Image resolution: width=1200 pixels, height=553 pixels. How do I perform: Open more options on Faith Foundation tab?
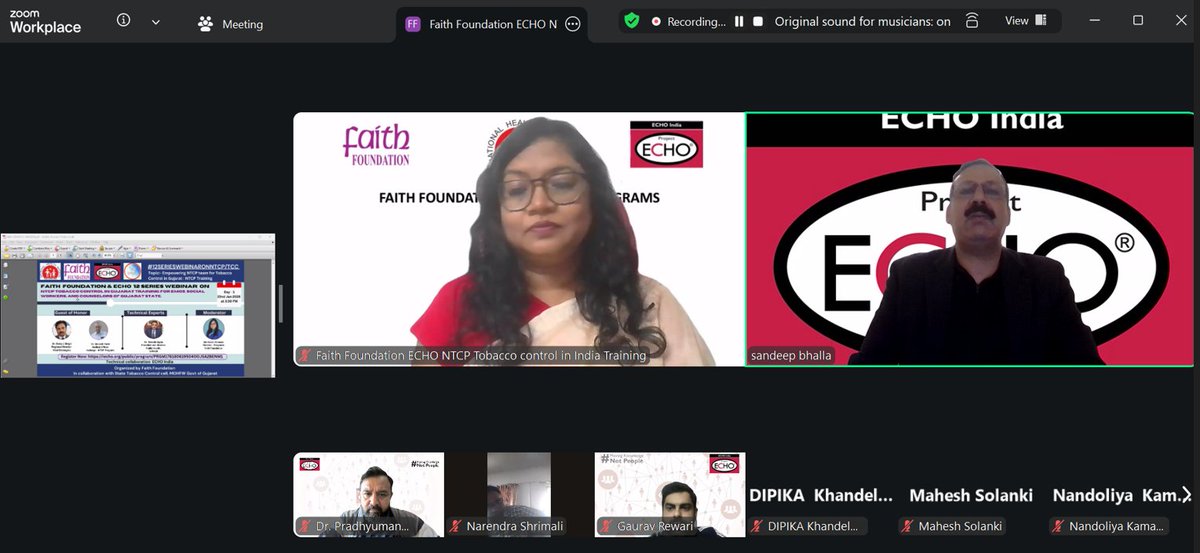(x=573, y=24)
